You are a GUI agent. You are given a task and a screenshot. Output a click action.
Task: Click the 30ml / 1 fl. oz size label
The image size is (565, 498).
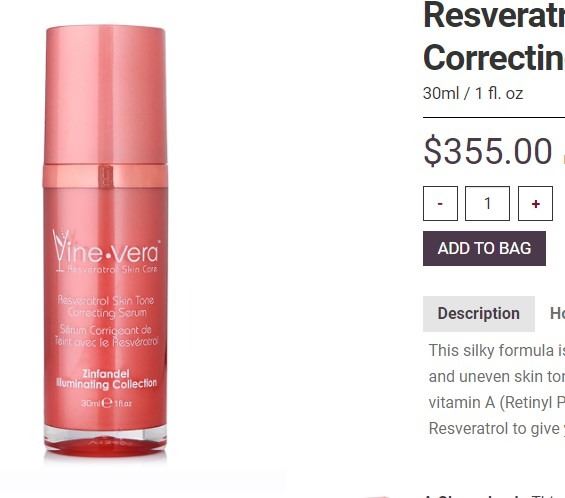point(473,94)
